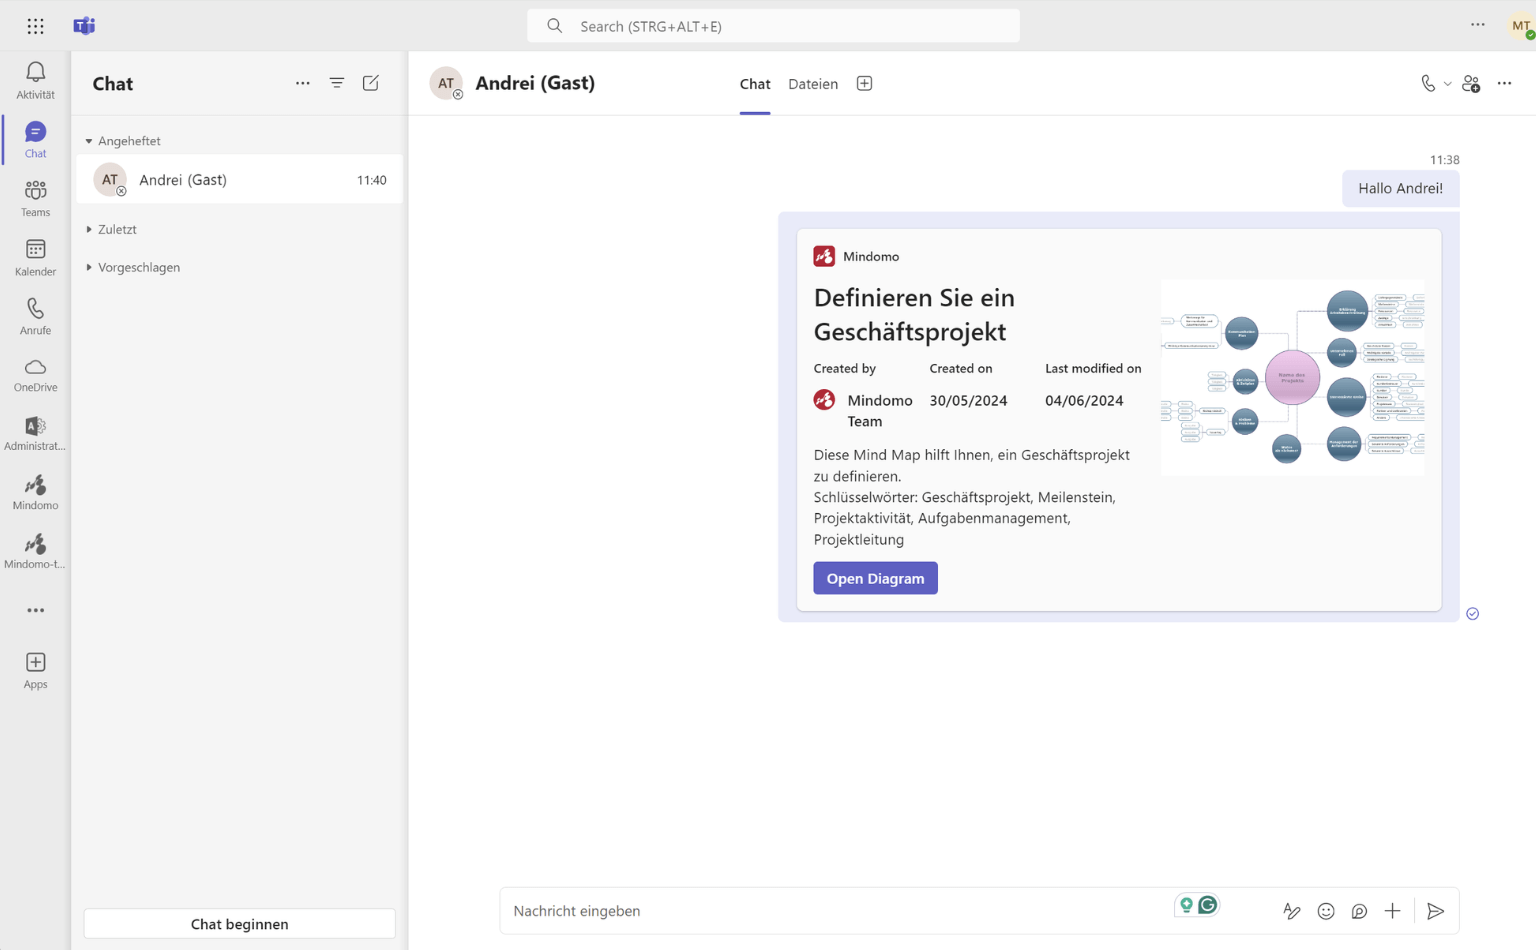
Task: Click the Mindomo logo on the card
Action: 824,257
